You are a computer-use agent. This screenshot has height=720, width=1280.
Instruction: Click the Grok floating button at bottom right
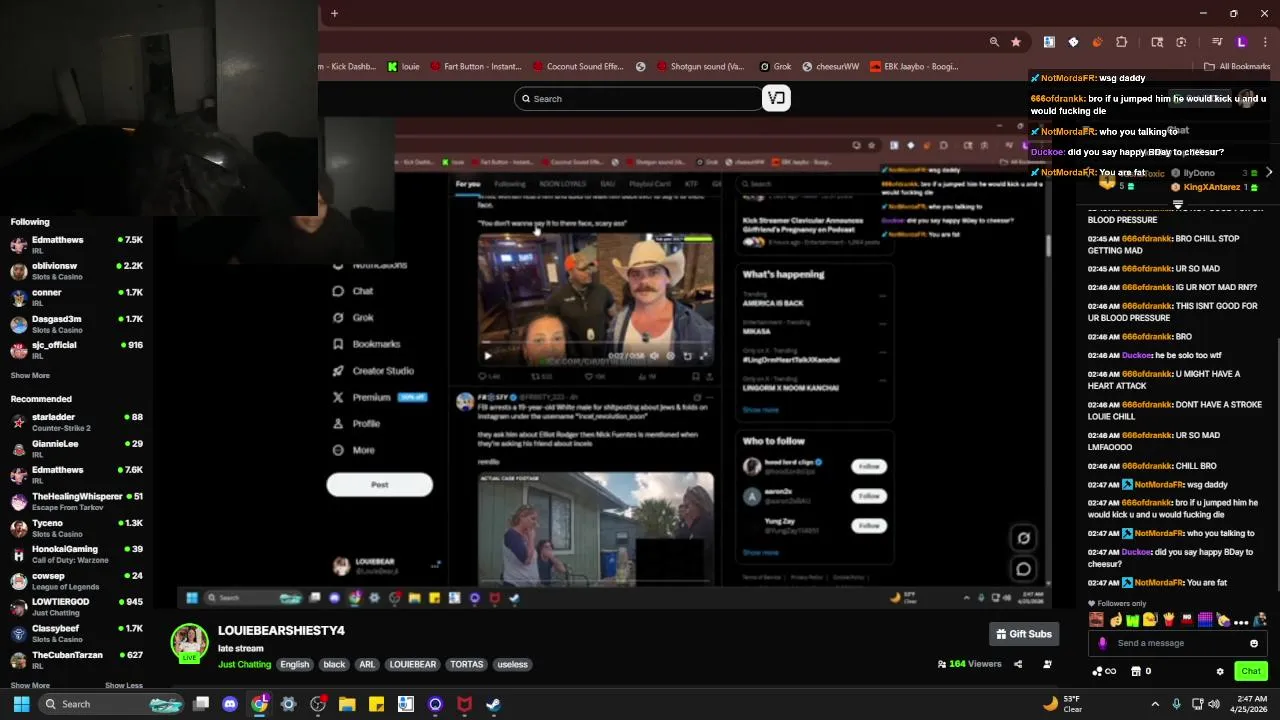click(x=1023, y=538)
